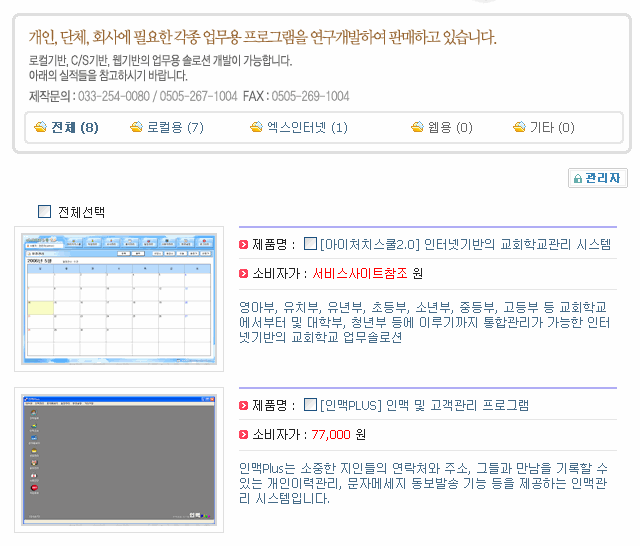Click the line 로컬기반, C/S기반, 웹기반
640x546 pixels.
(x=160, y=61)
